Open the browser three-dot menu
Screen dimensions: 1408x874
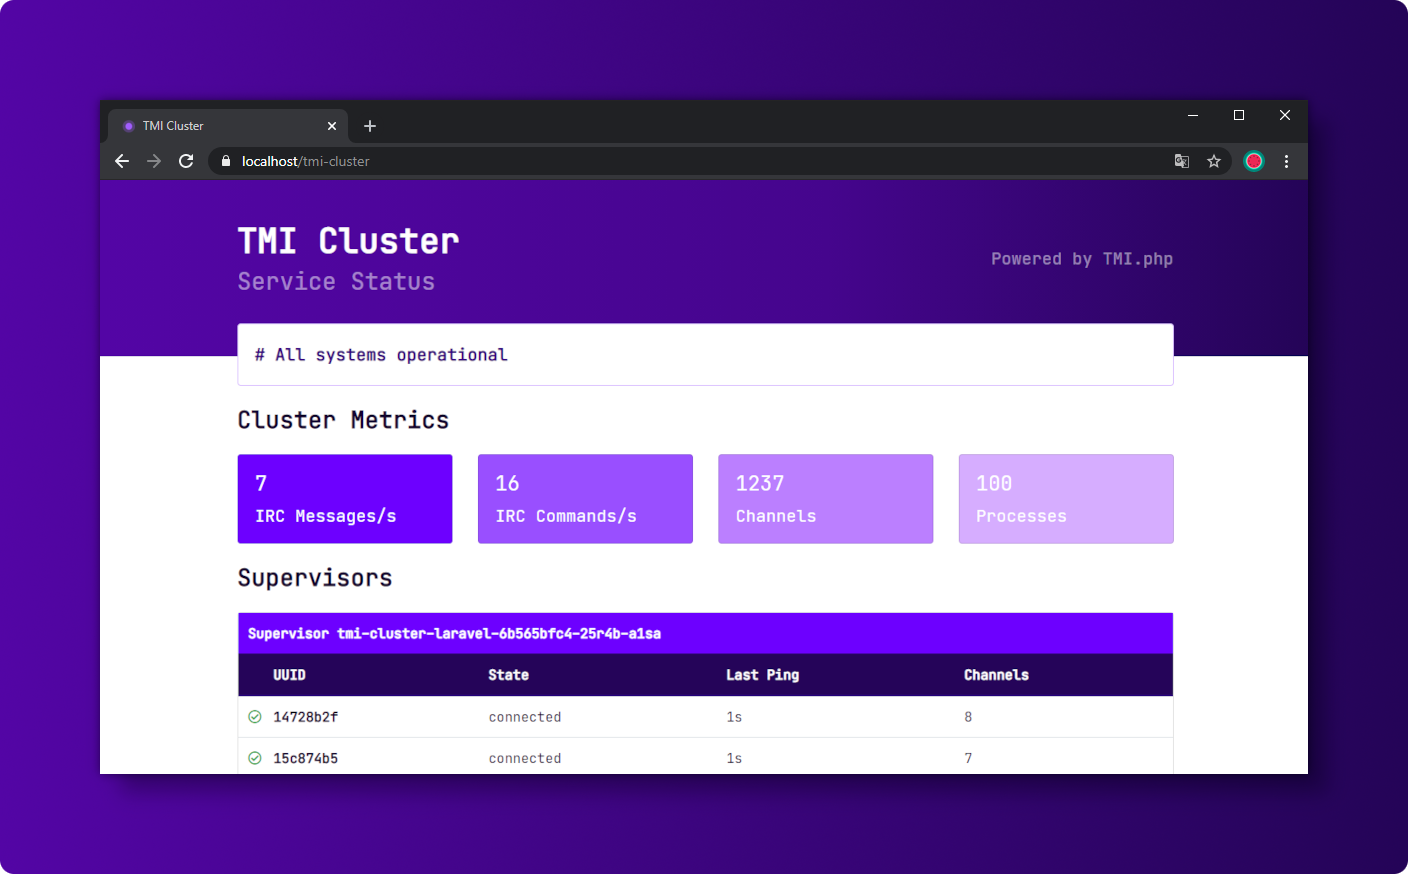(x=1286, y=161)
